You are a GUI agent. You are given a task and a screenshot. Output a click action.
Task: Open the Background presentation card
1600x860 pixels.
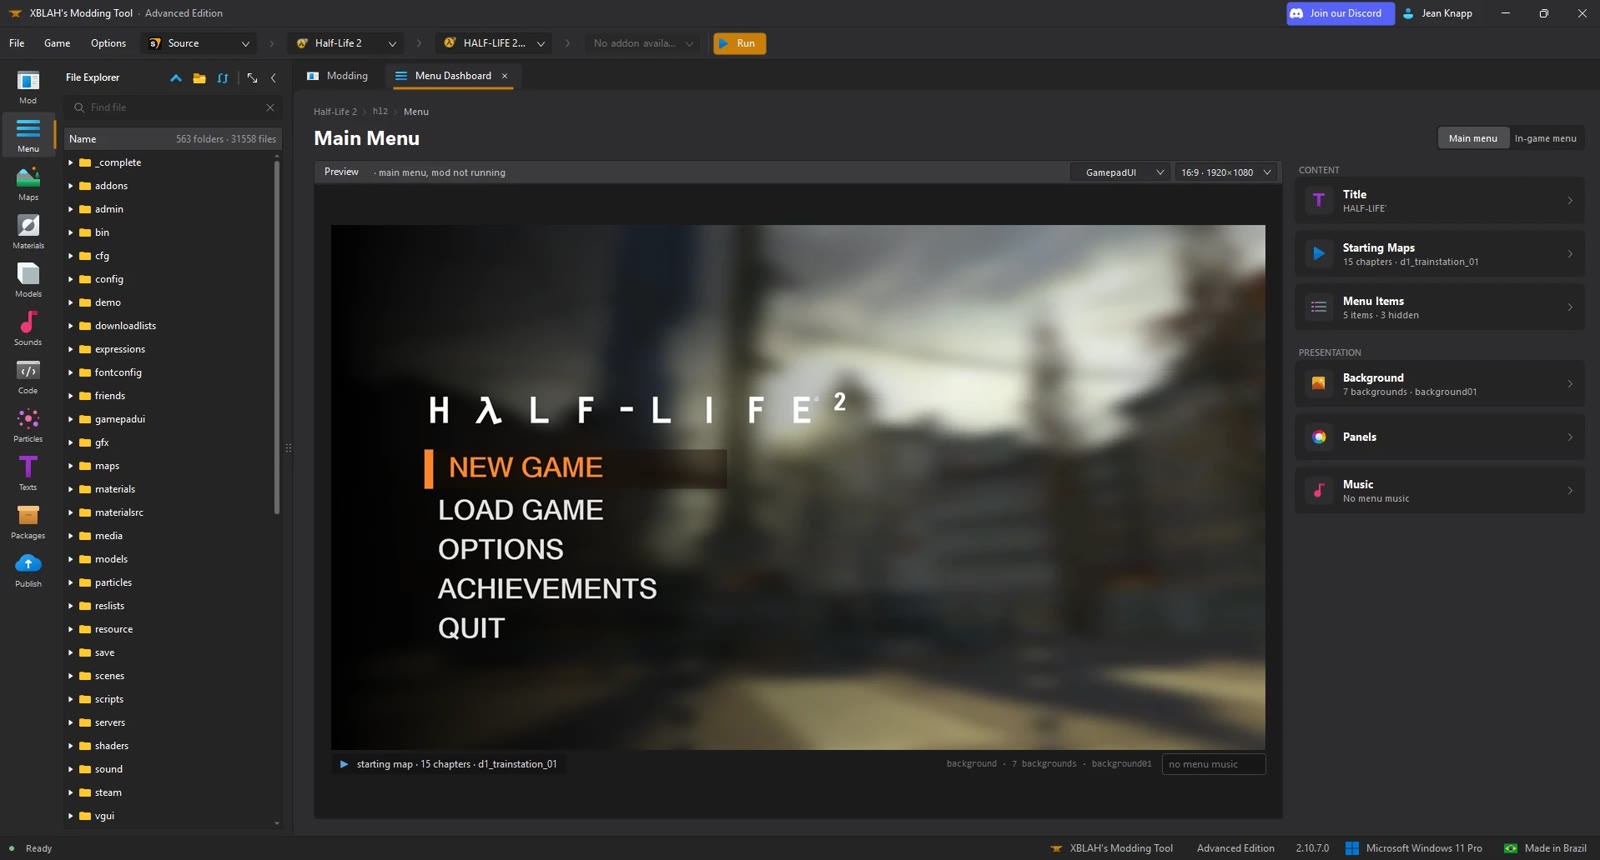pyautogui.click(x=1440, y=384)
